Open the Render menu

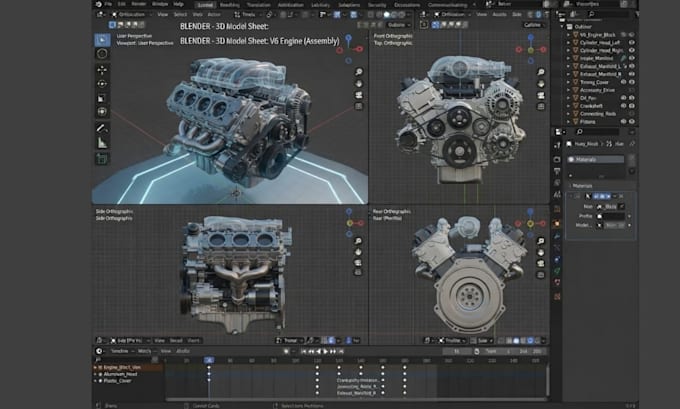tap(139, 4)
